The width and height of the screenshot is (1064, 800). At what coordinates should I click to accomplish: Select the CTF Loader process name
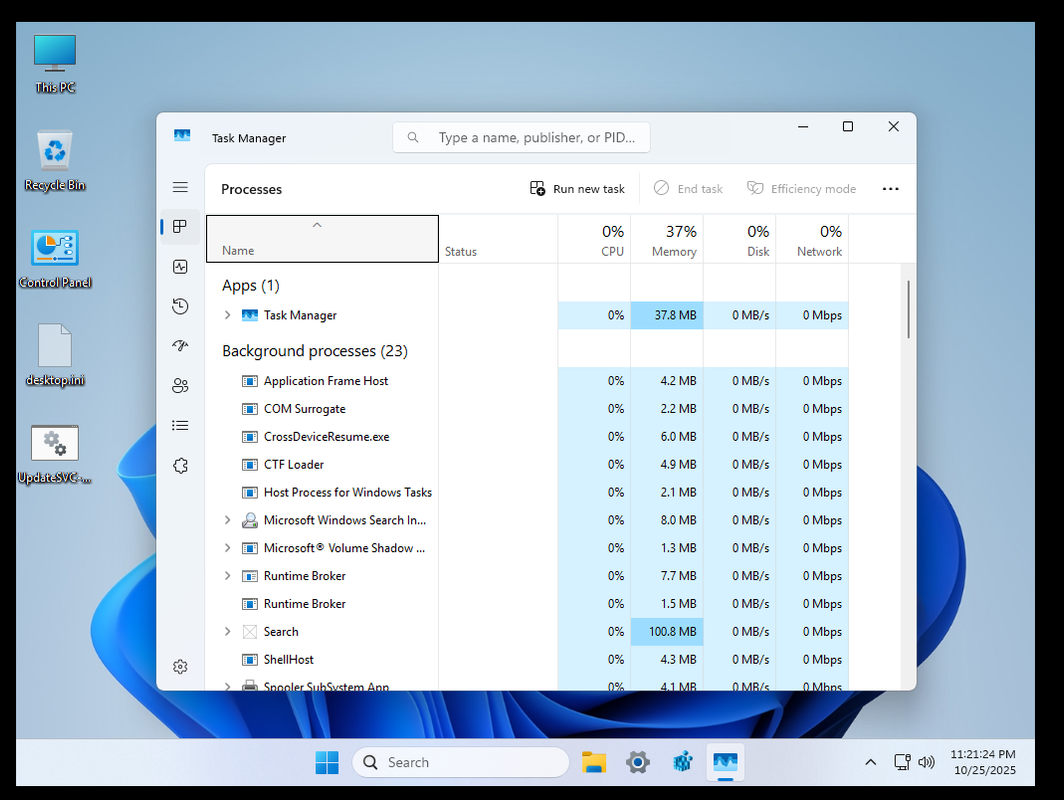coord(294,464)
